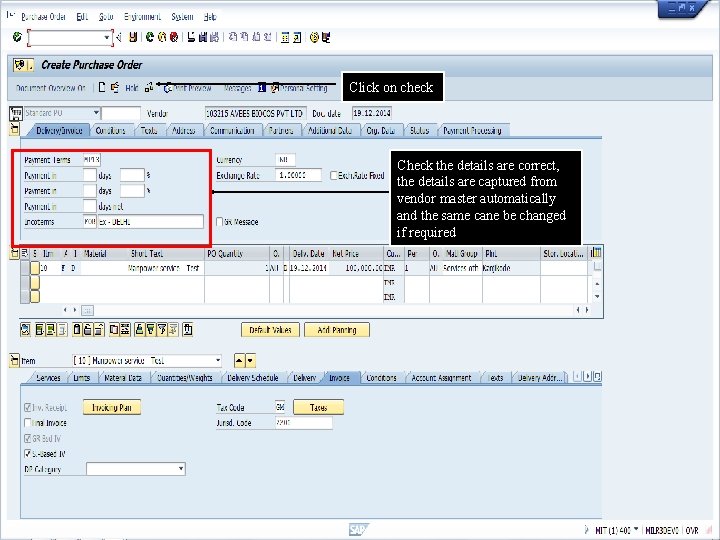Viewport: 720px width, 540px height.
Task: Click the green Enter checkmark icon
Action: click(x=17, y=37)
